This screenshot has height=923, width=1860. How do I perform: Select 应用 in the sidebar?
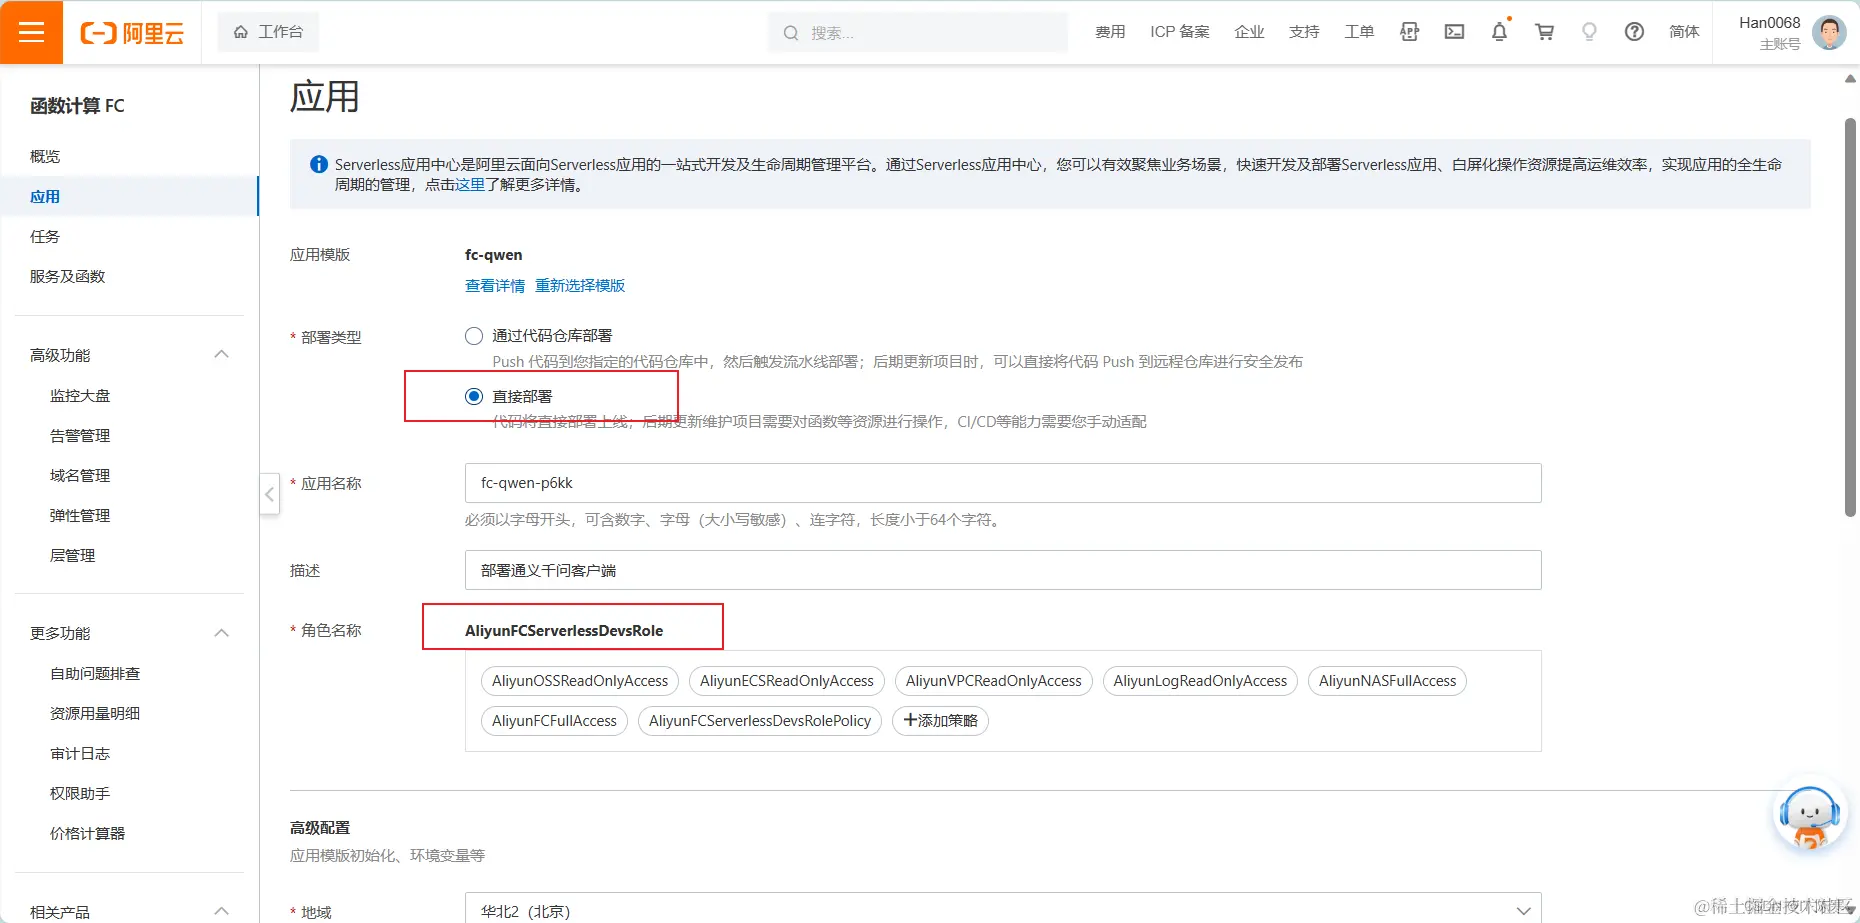[x=129, y=196]
